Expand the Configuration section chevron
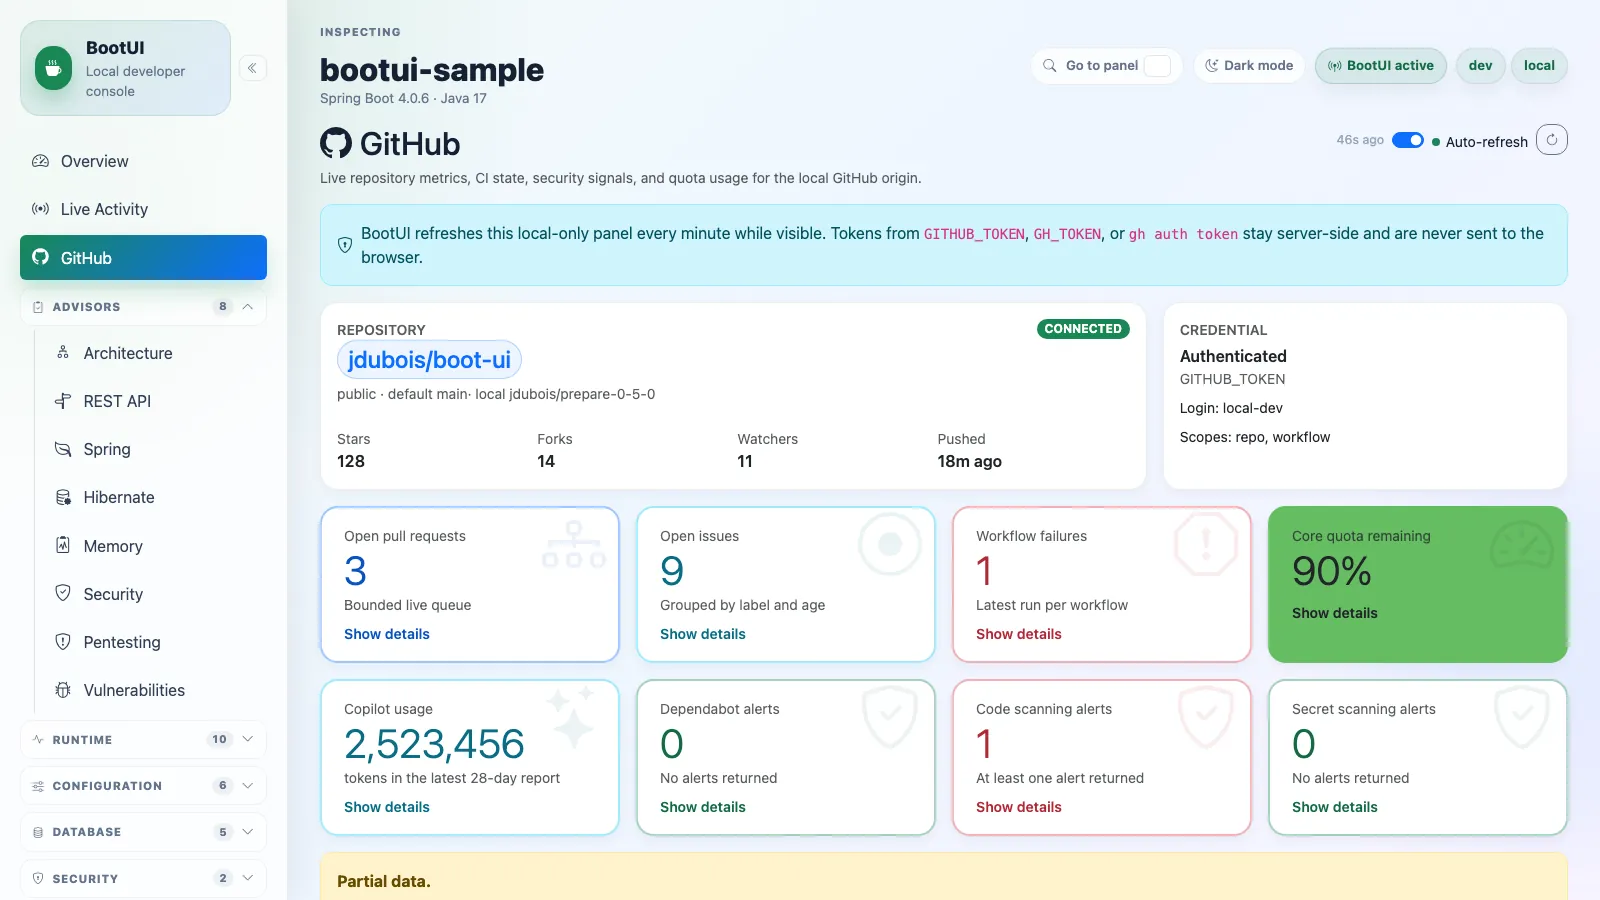The width and height of the screenshot is (1600, 900). 248,785
